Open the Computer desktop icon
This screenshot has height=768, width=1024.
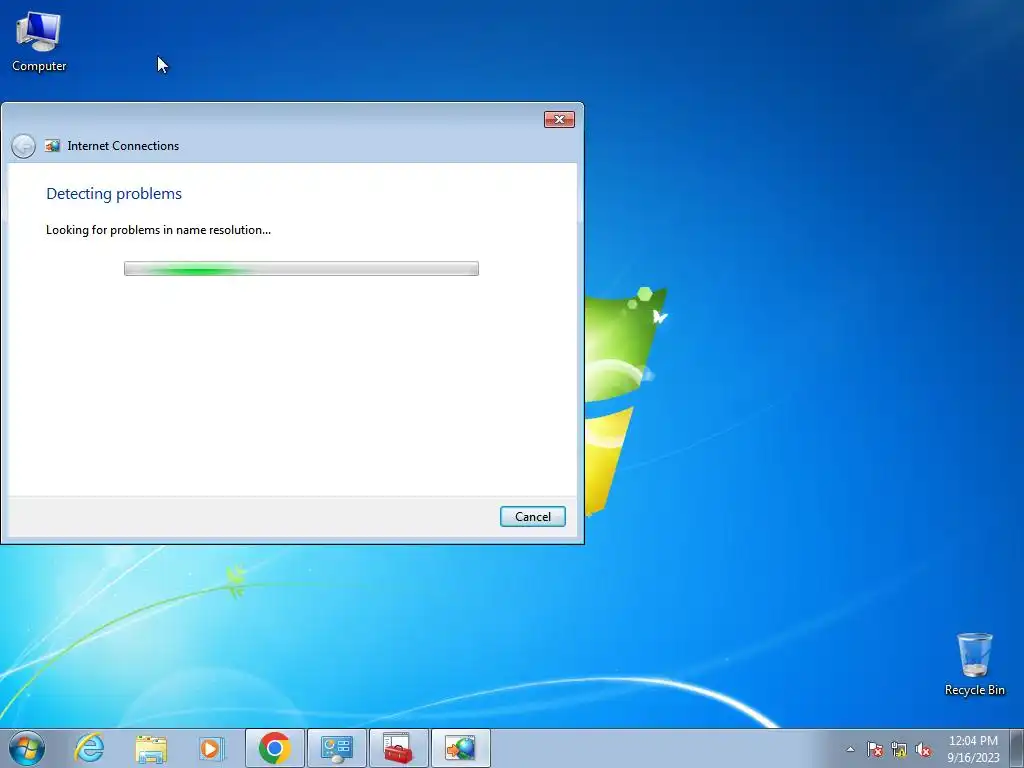(39, 41)
